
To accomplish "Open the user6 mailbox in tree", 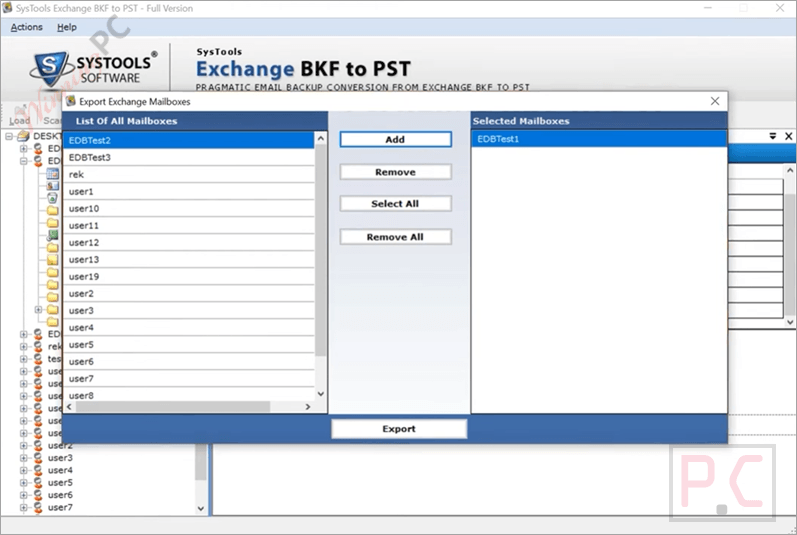I will click(x=60, y=495).
